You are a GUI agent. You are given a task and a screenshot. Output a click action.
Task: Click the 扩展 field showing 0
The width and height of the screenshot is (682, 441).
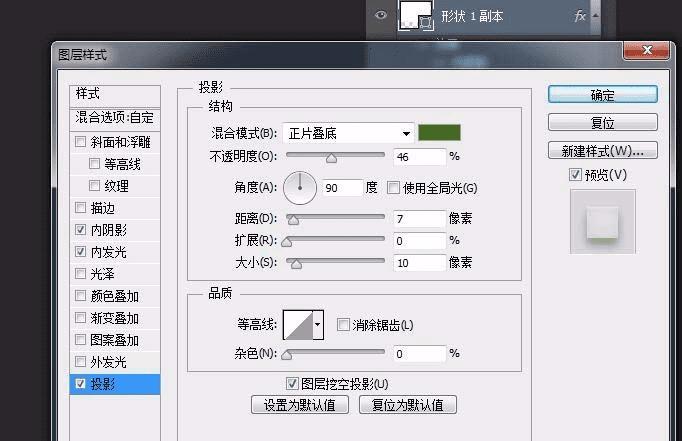click(419, 241)
